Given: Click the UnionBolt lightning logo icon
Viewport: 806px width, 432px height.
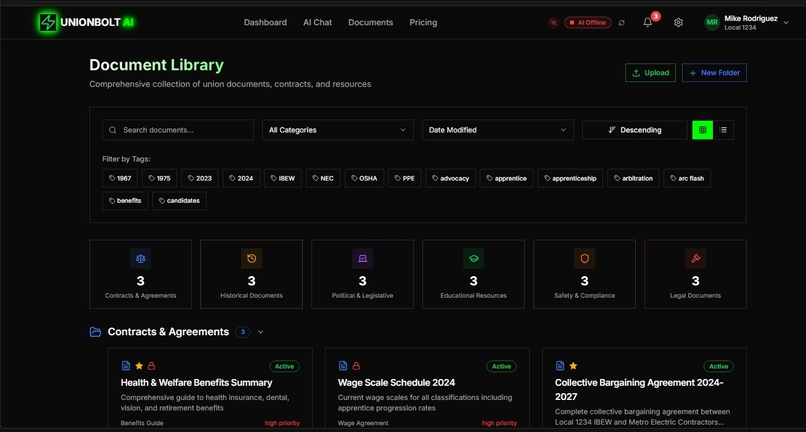Looking at the screenshot, I should [48, 23].
